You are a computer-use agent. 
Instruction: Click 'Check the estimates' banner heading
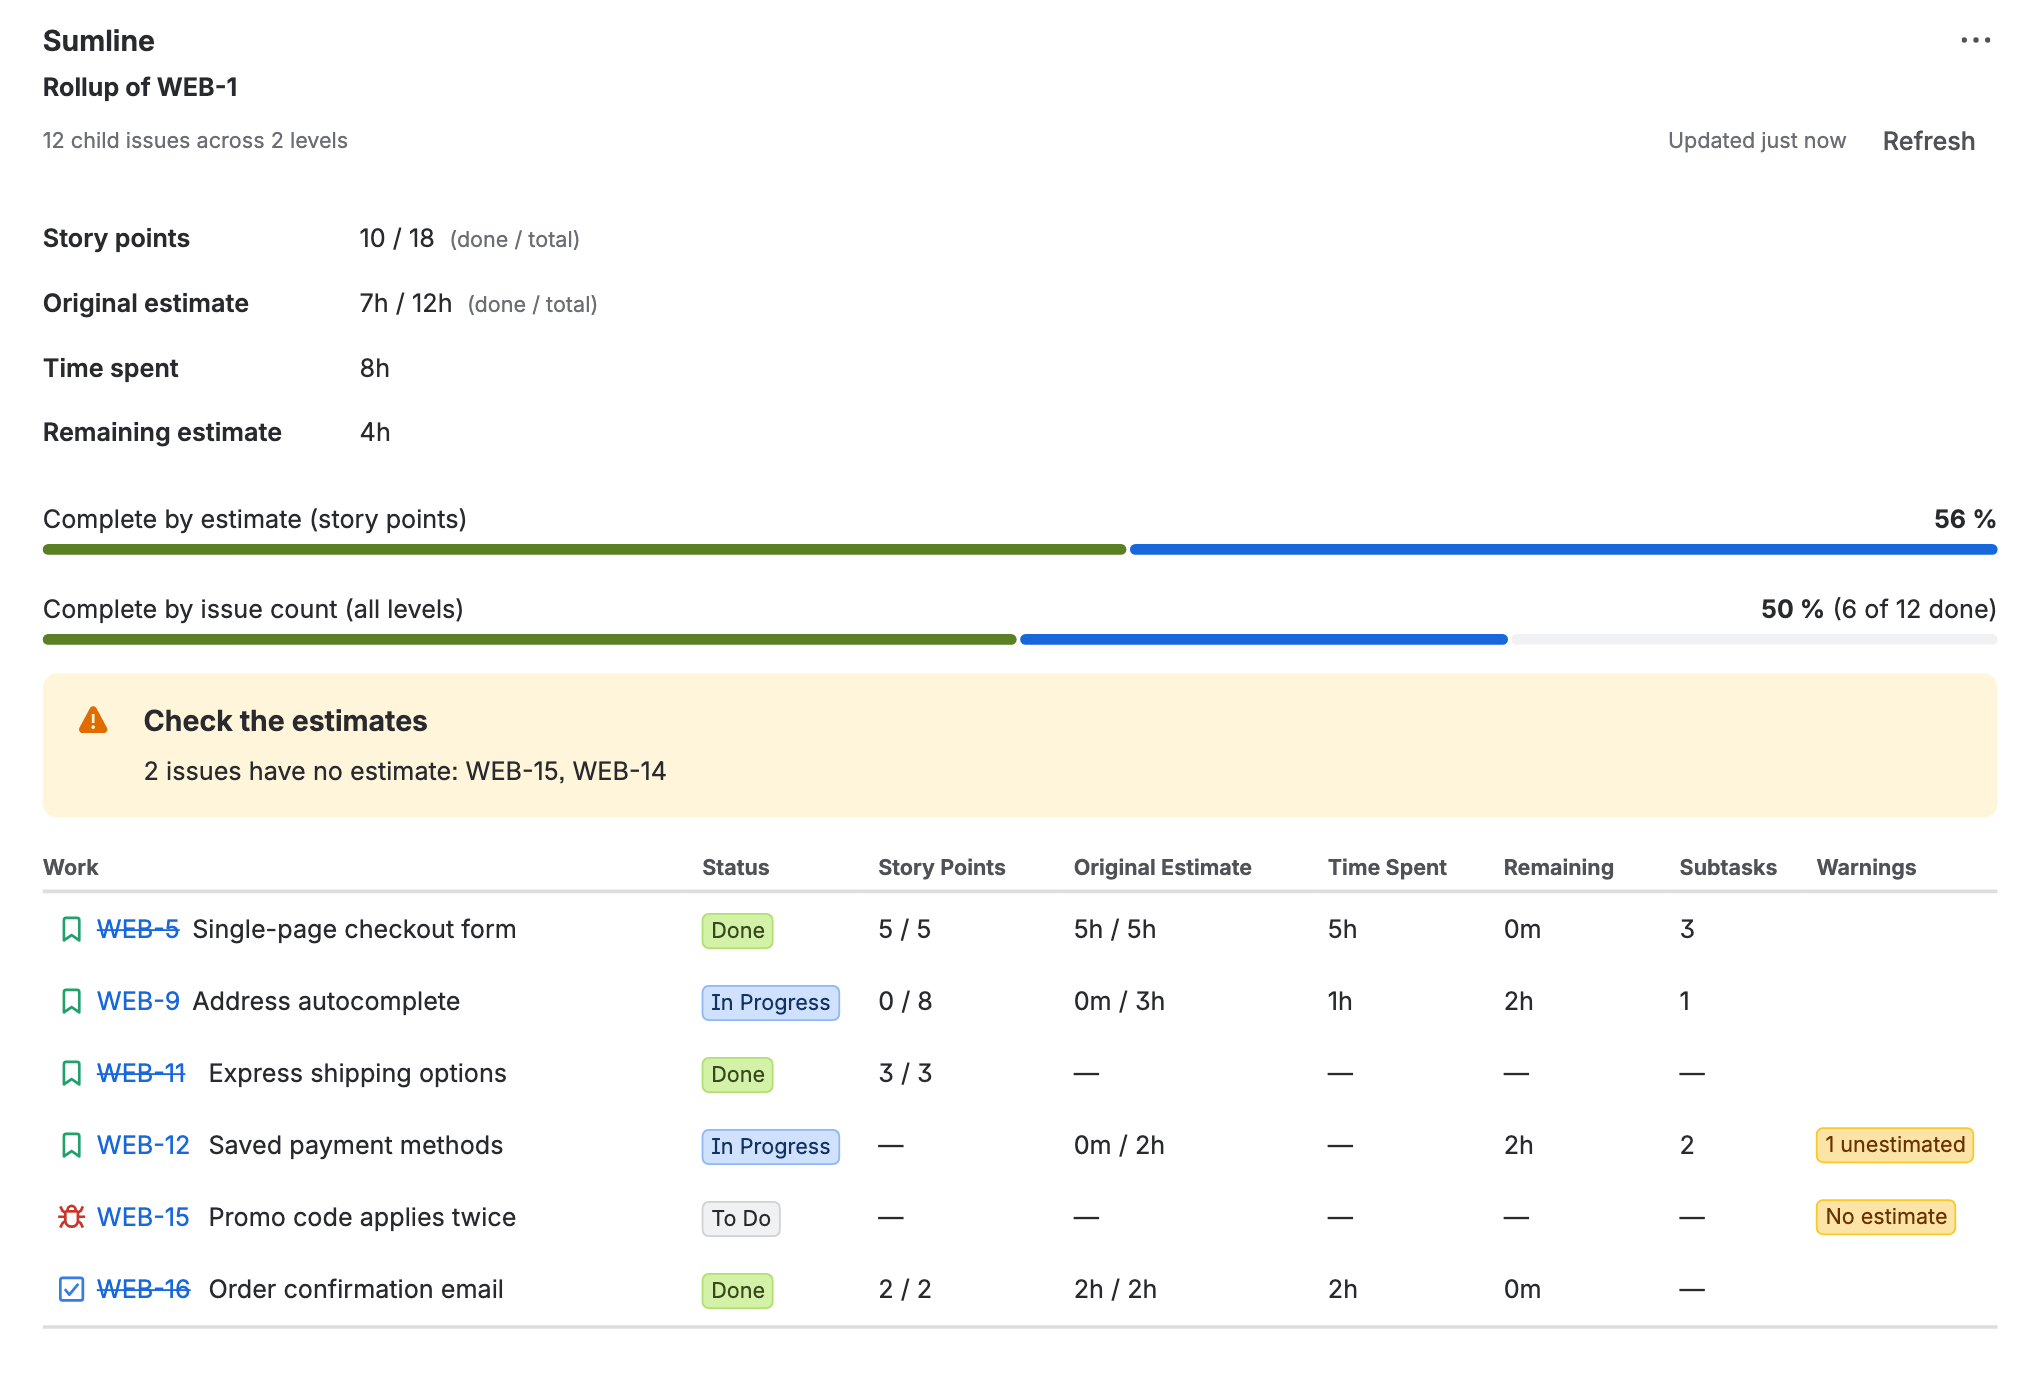pyautogui.click(x=285, y=721)
